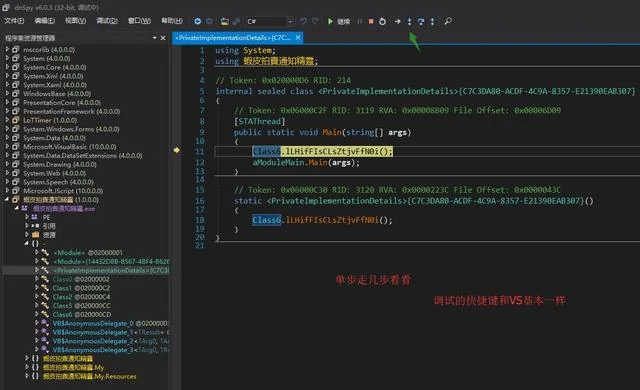Expand the PE node in the tree
This screenshot has height=390, width=640.
(27, 217)
